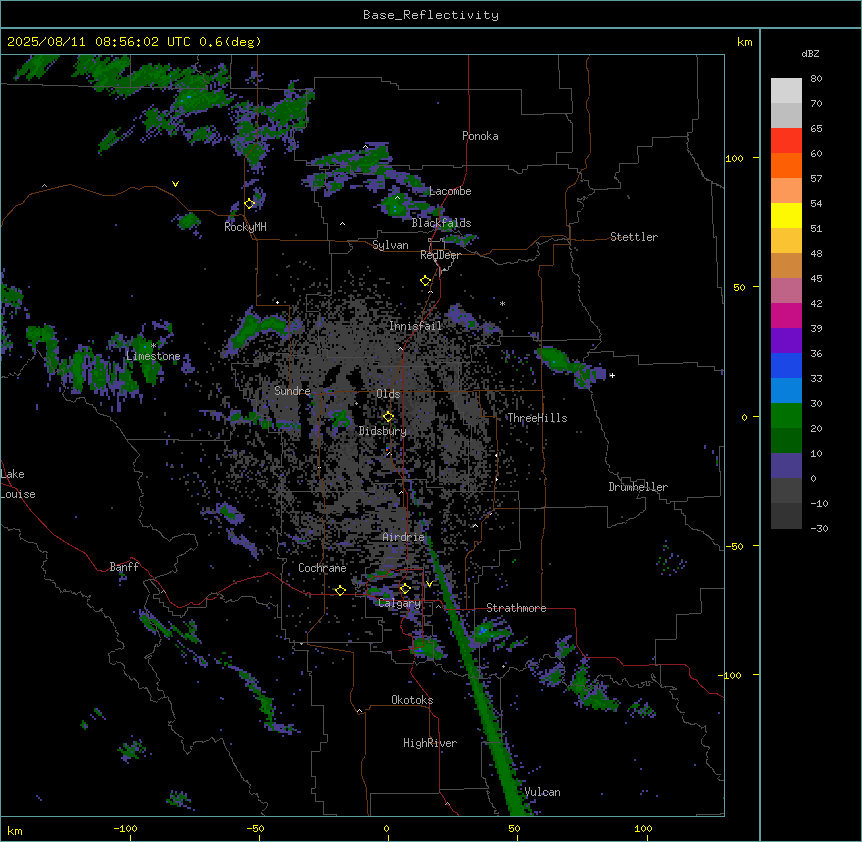Select the green legend swatch between 30 and 20
The width and height of the screenshot is (862, 842).
(x=786, y=416)
